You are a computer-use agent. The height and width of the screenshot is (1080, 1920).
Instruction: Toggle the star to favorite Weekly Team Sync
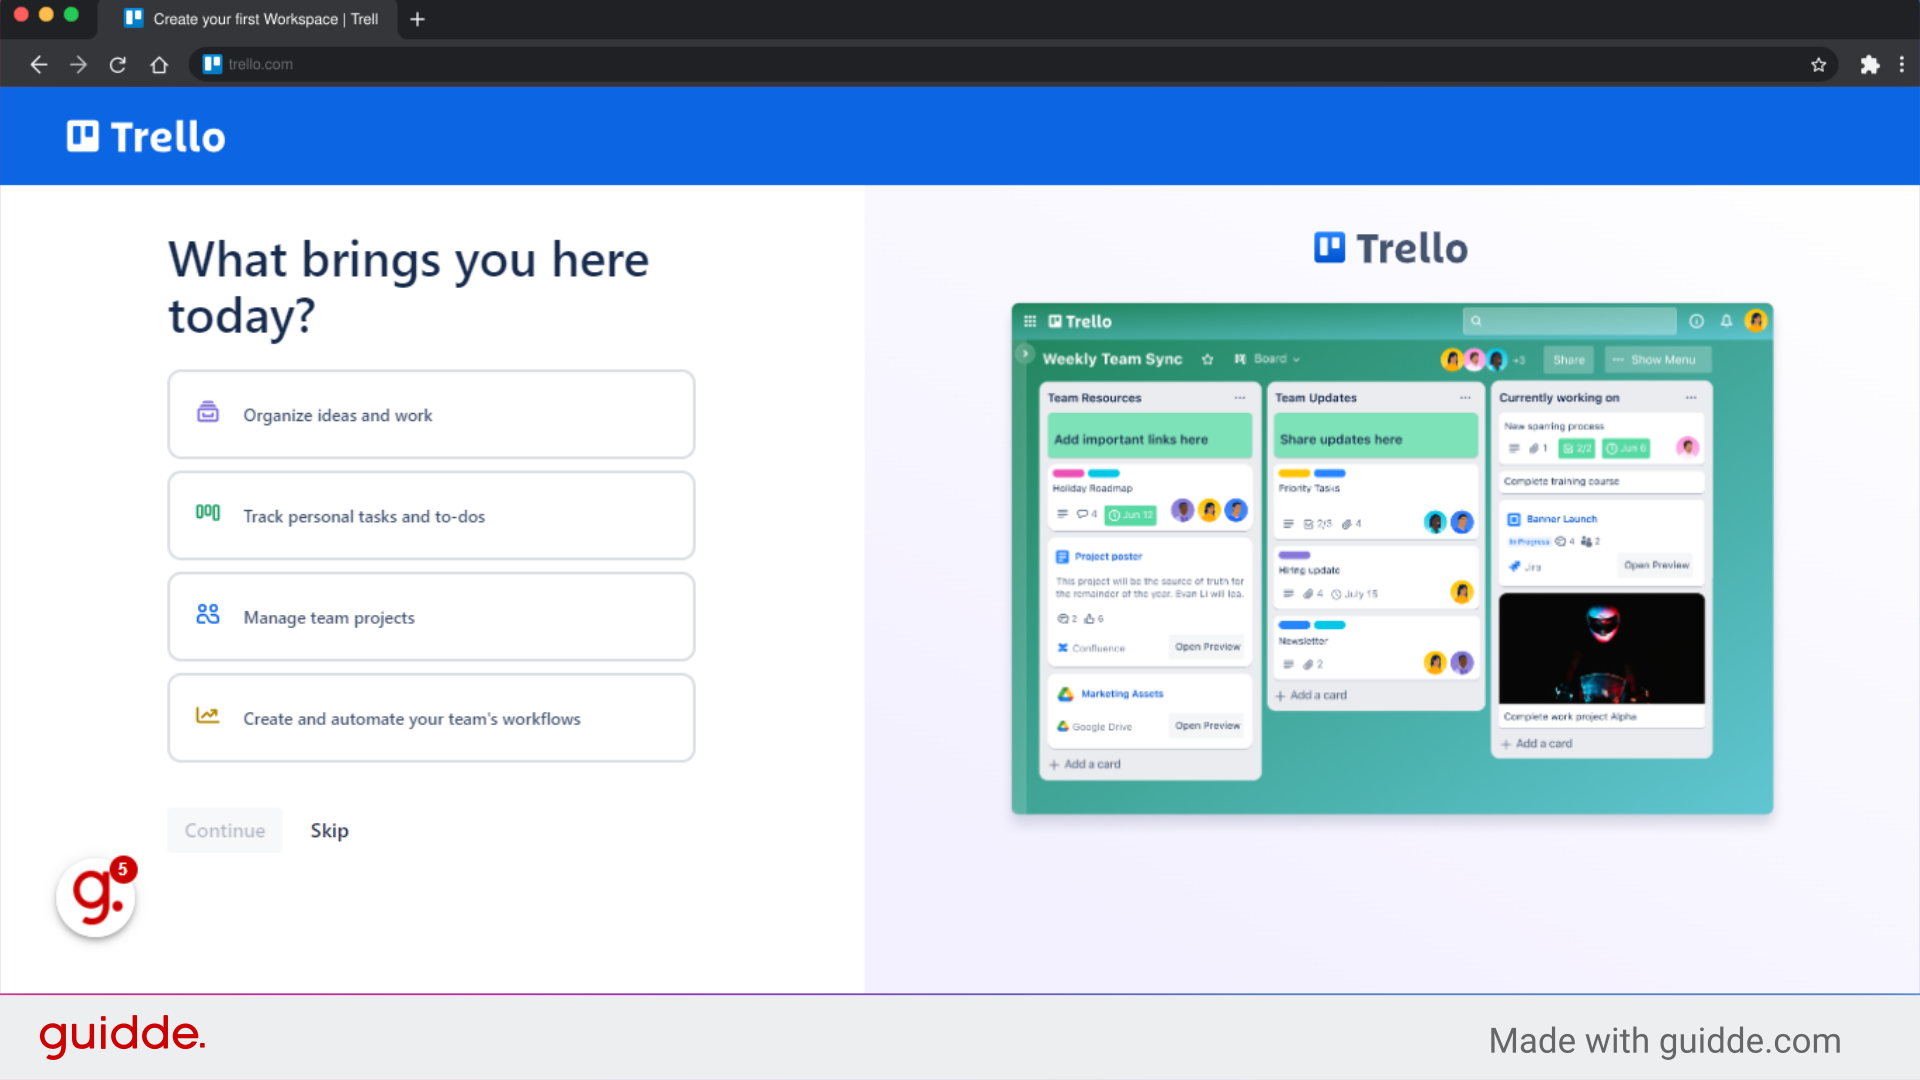(1208, 359)
